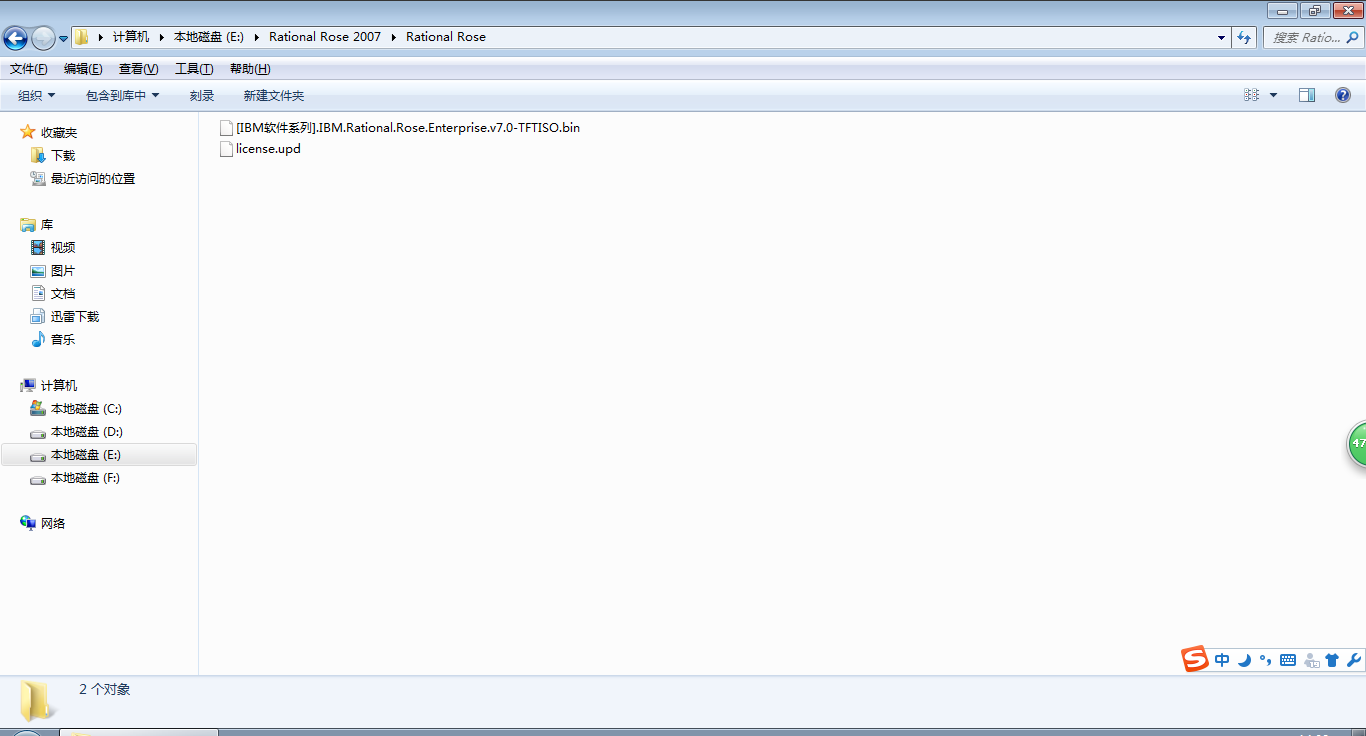Open the 文档 library
The height and width of the screenshot is (736, 1366).
point(63,293)
